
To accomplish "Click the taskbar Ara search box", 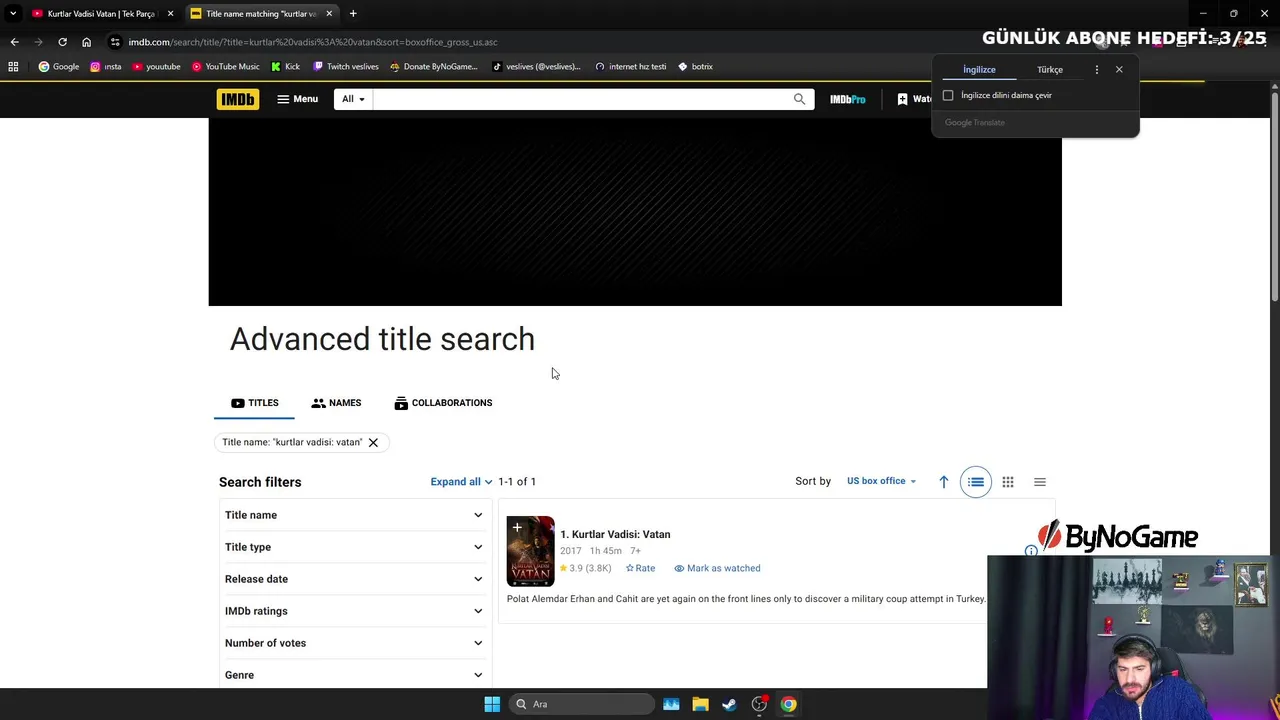I will tap(581, 704).
